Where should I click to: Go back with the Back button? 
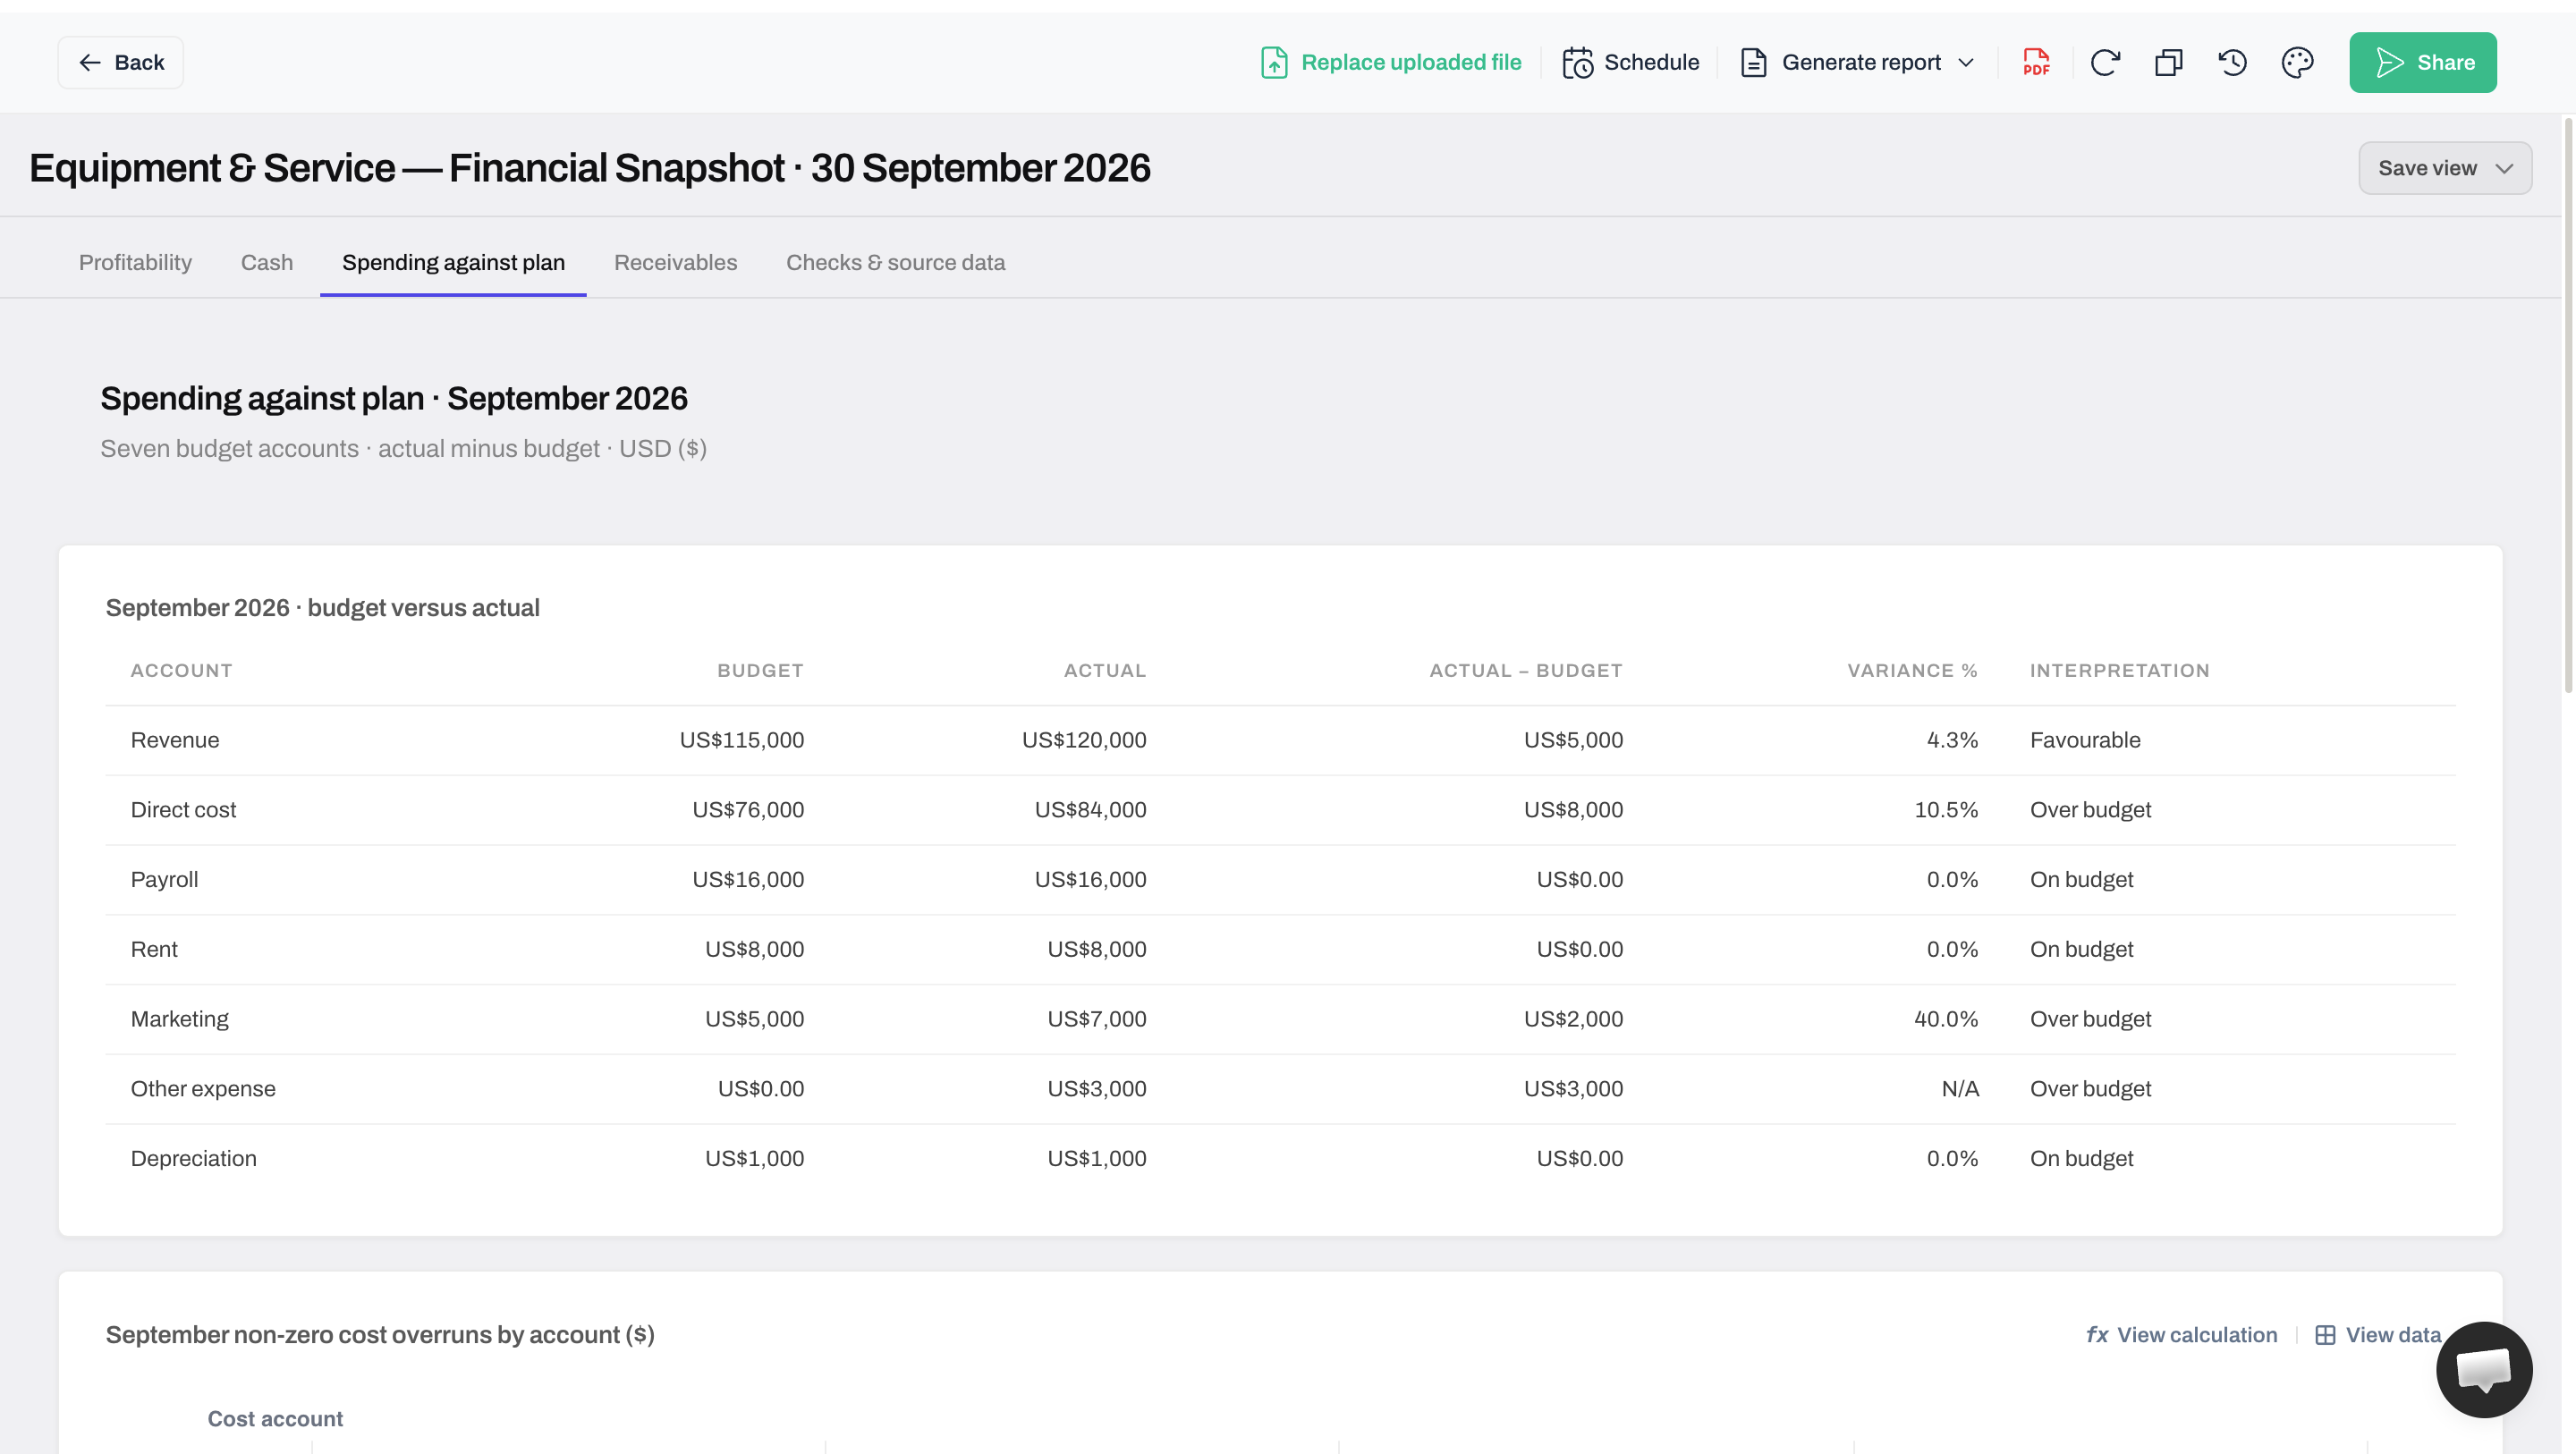120,62
